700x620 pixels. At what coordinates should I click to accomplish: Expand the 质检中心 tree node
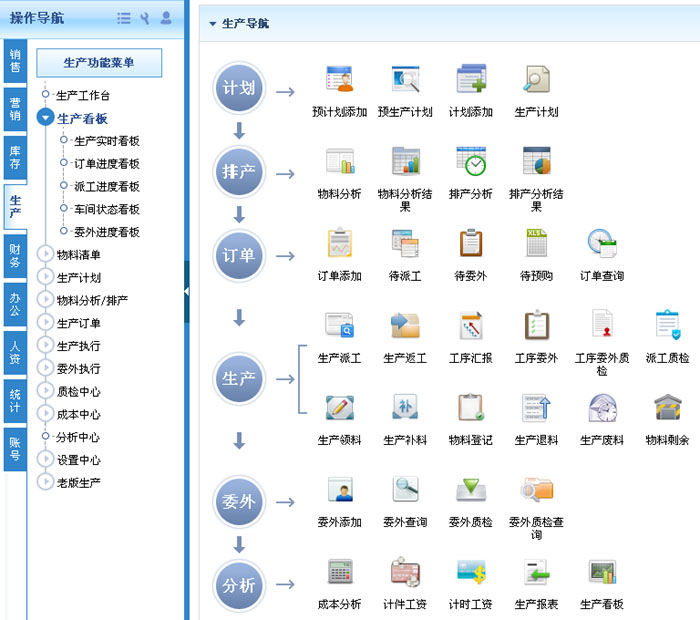tap(45, 392)
